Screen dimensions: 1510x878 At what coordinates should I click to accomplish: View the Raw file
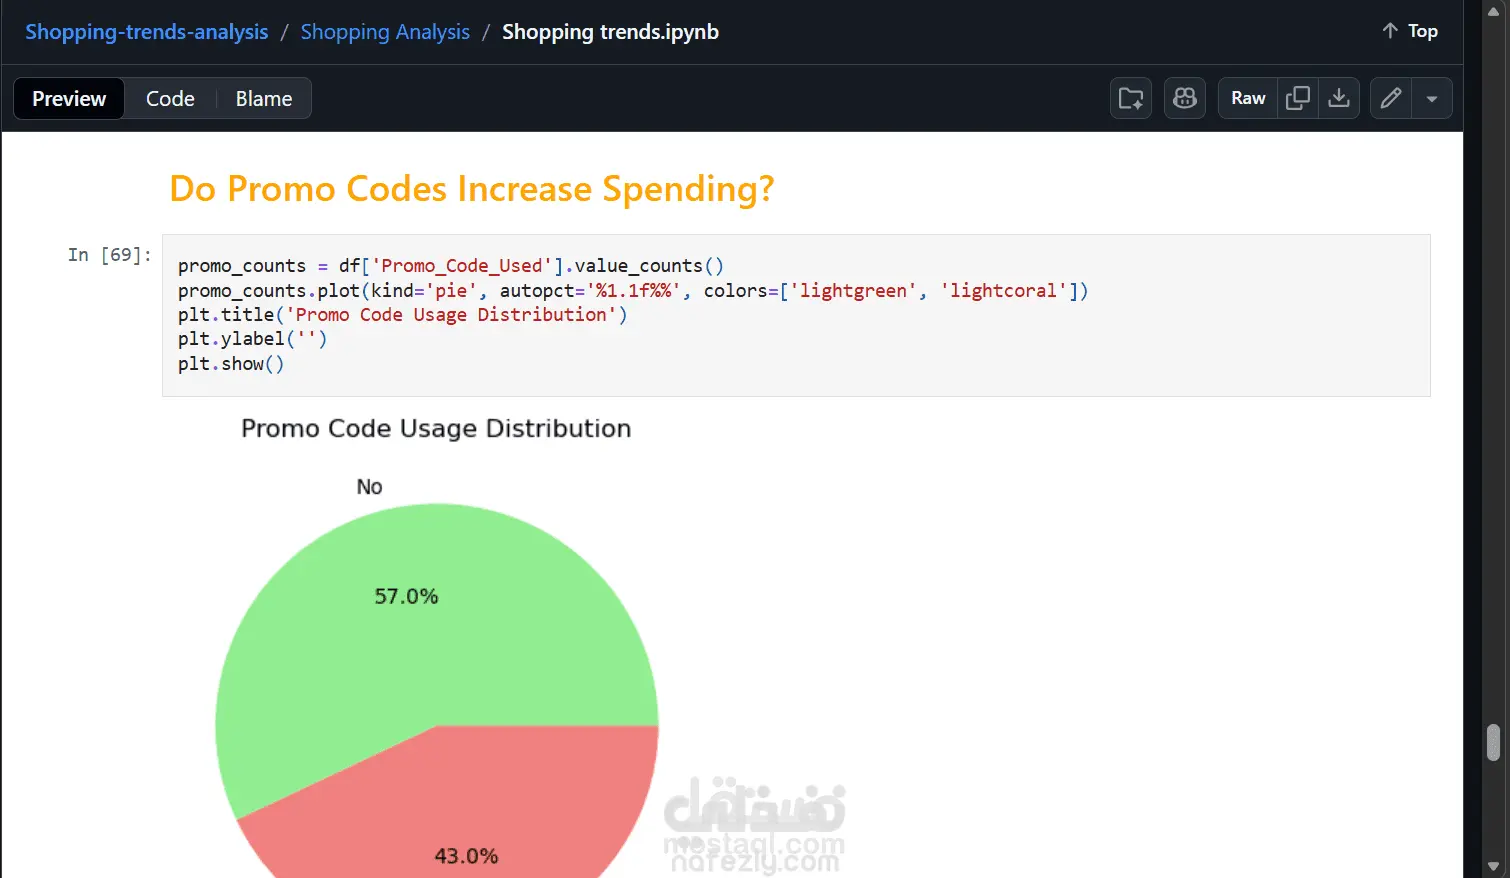(x=1248, y=98)
